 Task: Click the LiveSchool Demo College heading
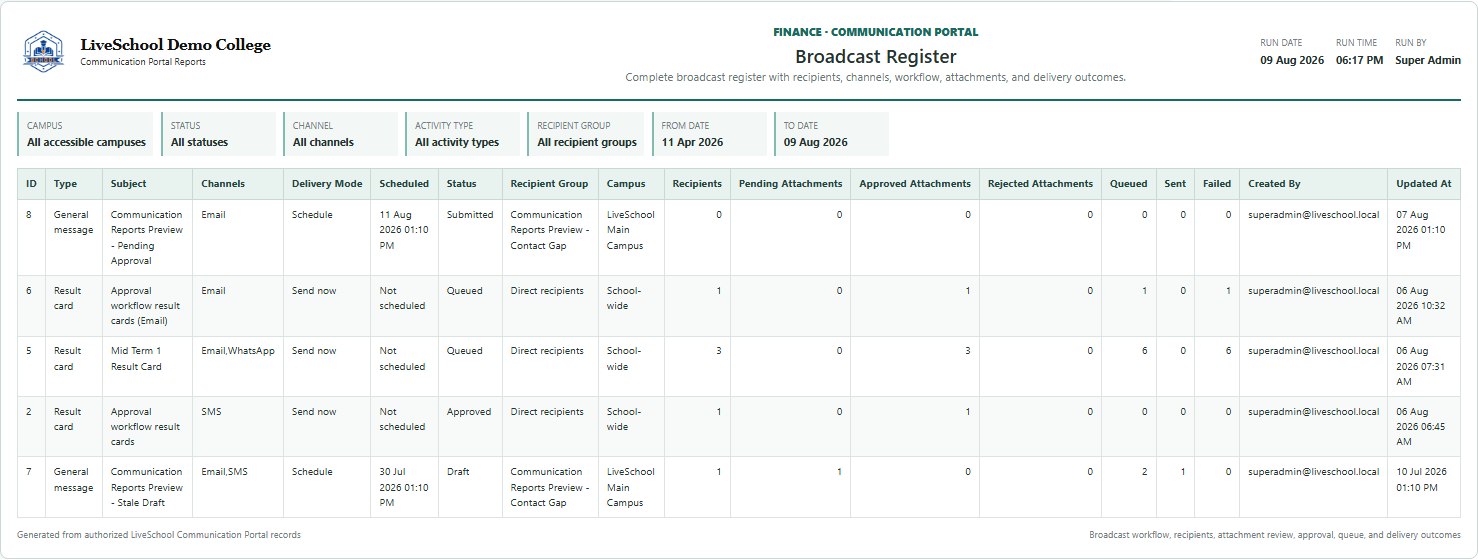(175, 45)
